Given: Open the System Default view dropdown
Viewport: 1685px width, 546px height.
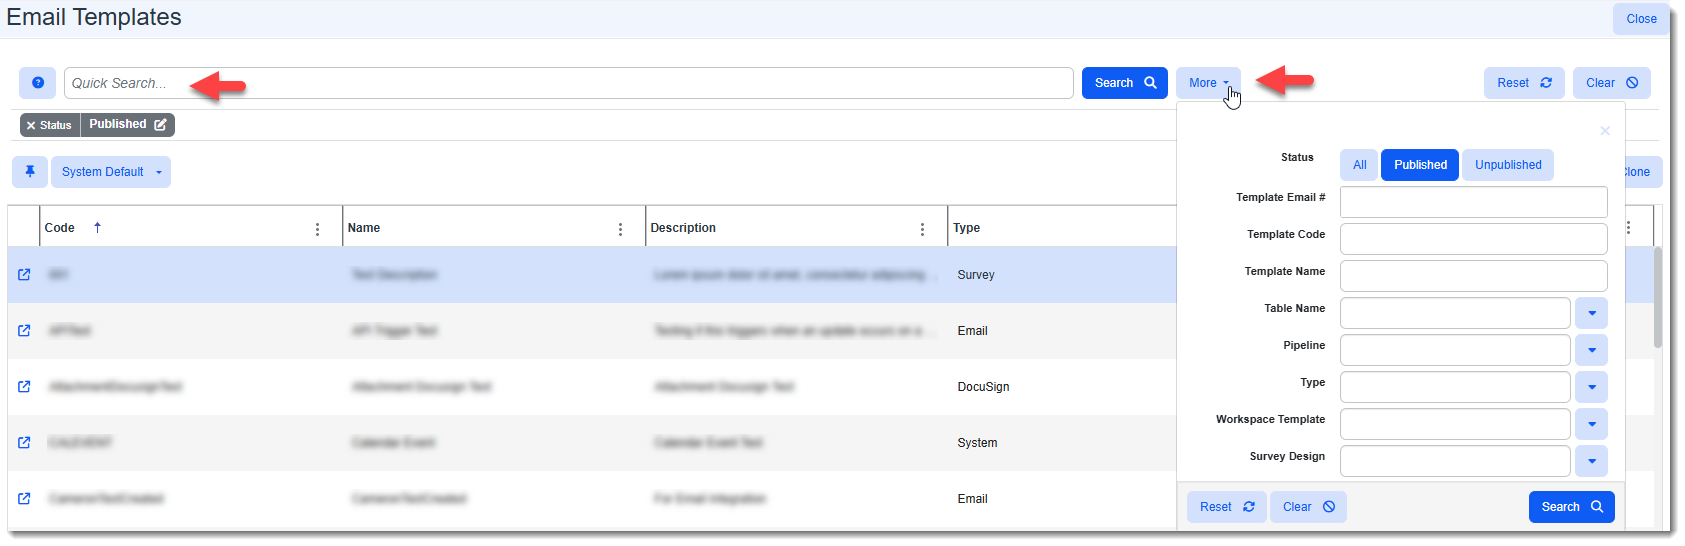Looking at the screenshot, I should coord(111,172).
